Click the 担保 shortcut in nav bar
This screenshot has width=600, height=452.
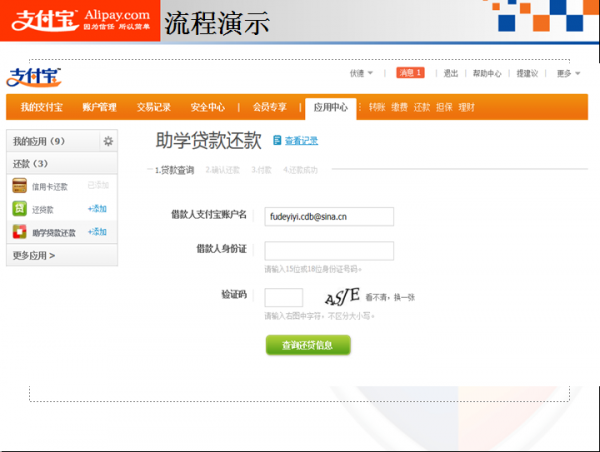coord(444,107)
